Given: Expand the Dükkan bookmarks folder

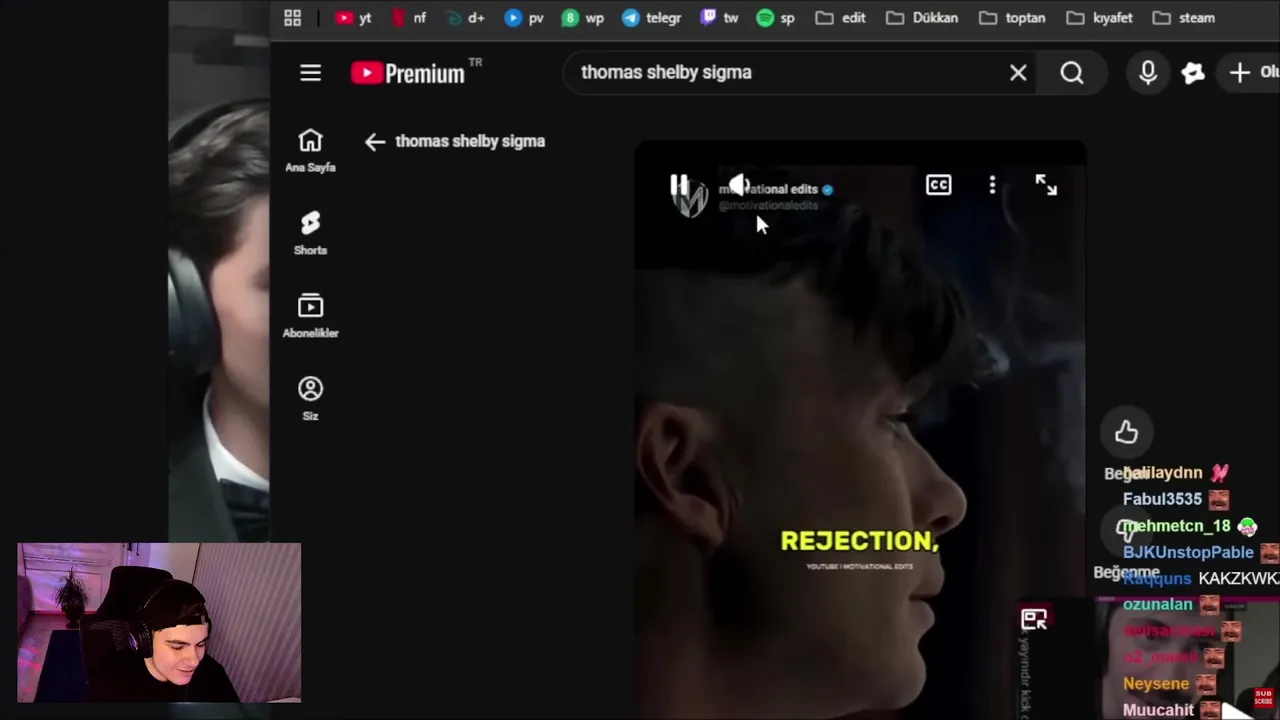Looking at the screenshot, I should tap(922, 18).
